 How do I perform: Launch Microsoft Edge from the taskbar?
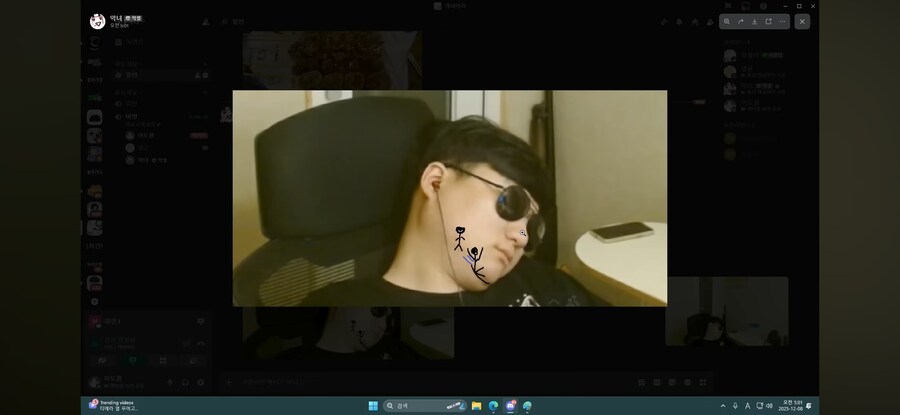[493, 406]
